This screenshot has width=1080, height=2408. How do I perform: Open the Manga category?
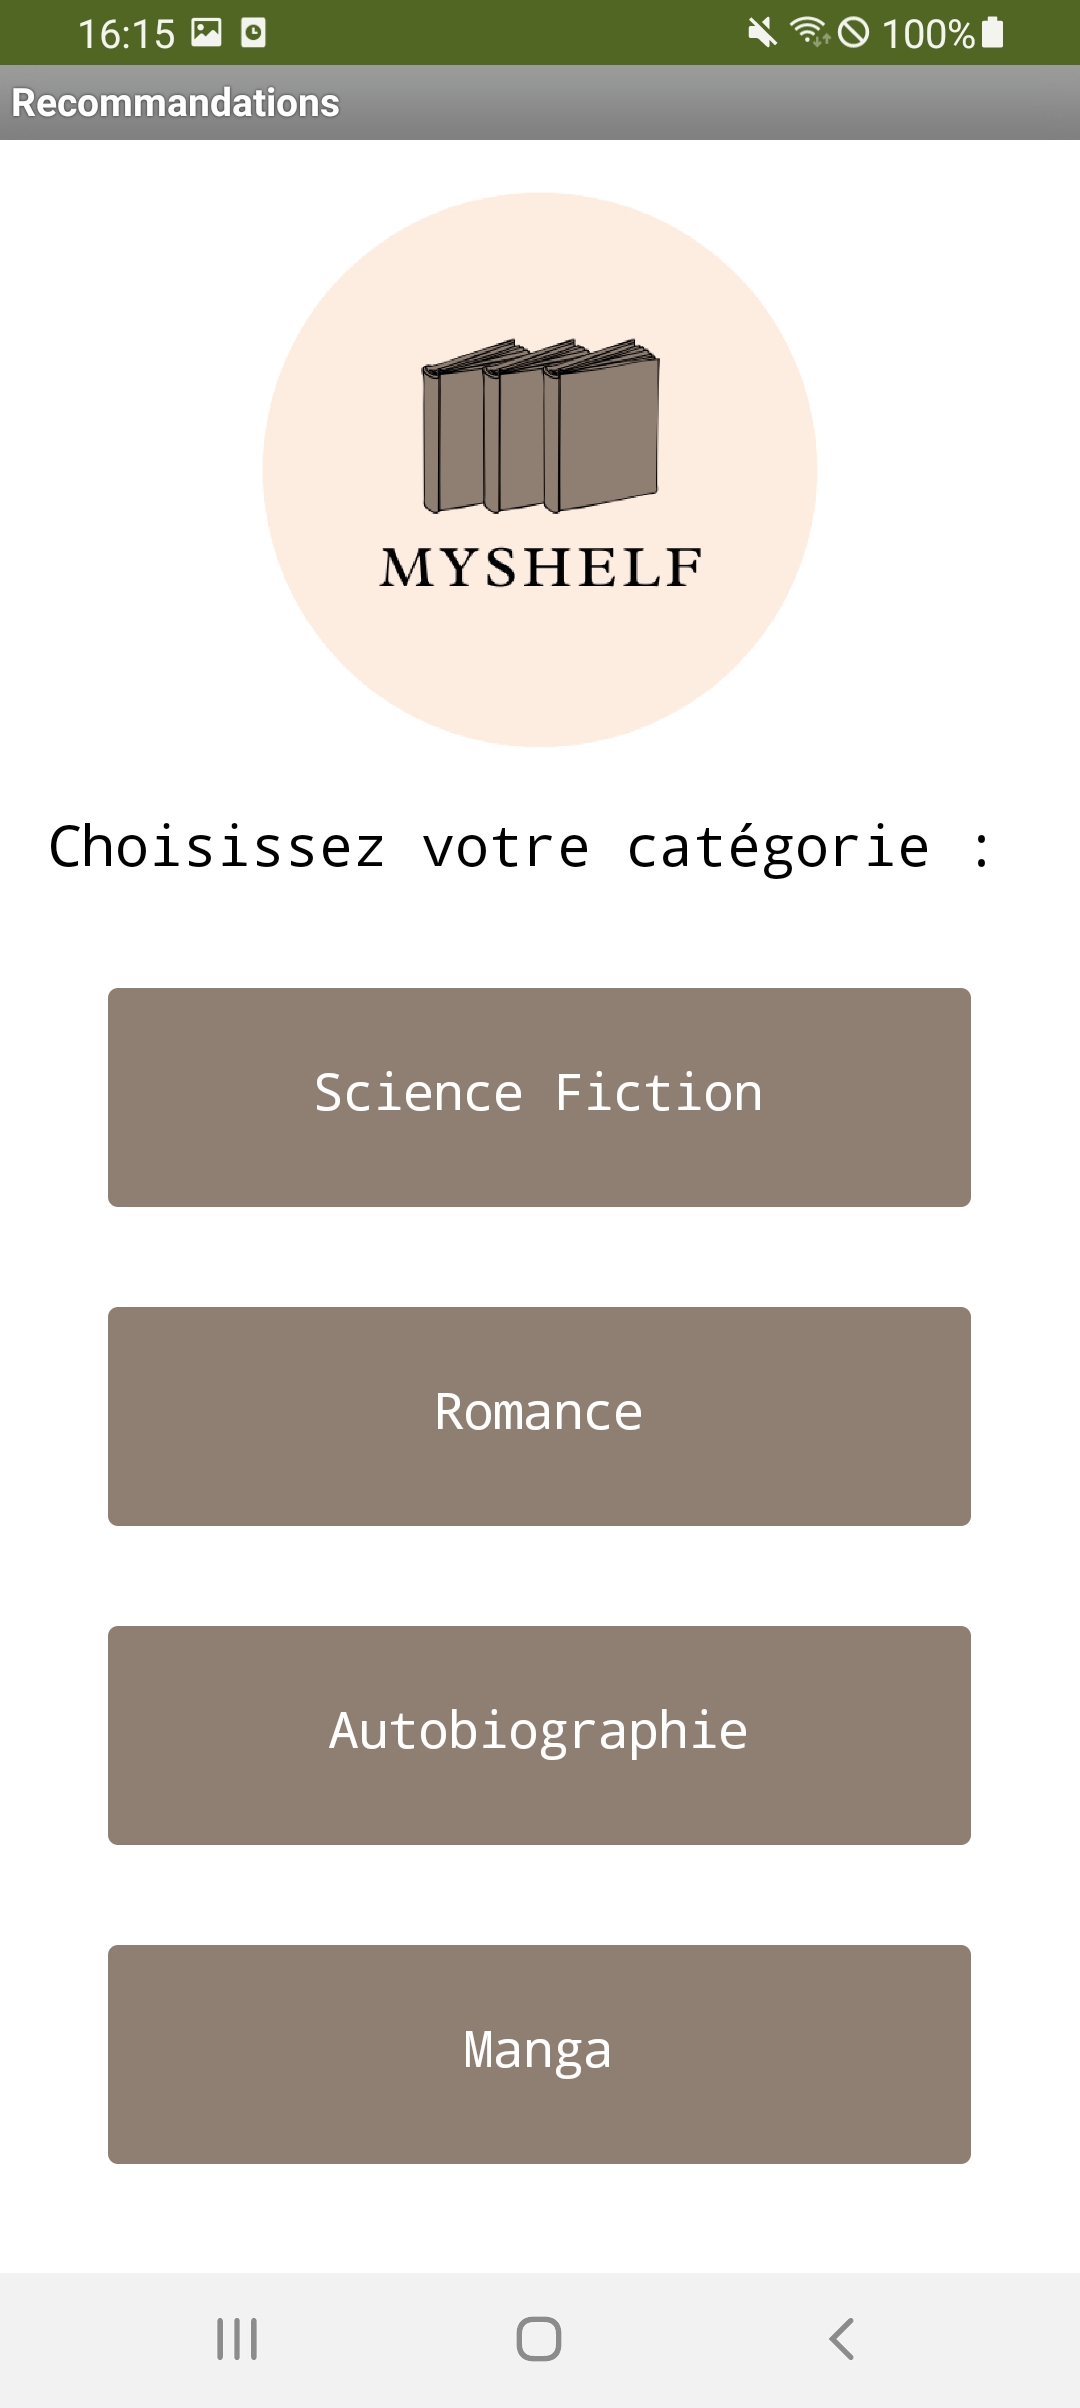[539, 2054]
